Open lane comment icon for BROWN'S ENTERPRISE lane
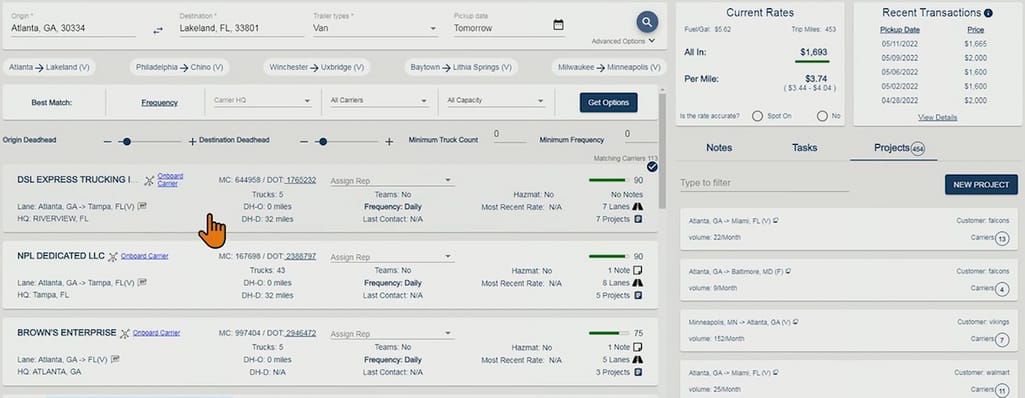The height and width of the screenshot is (398, 1025). (114, 359)
